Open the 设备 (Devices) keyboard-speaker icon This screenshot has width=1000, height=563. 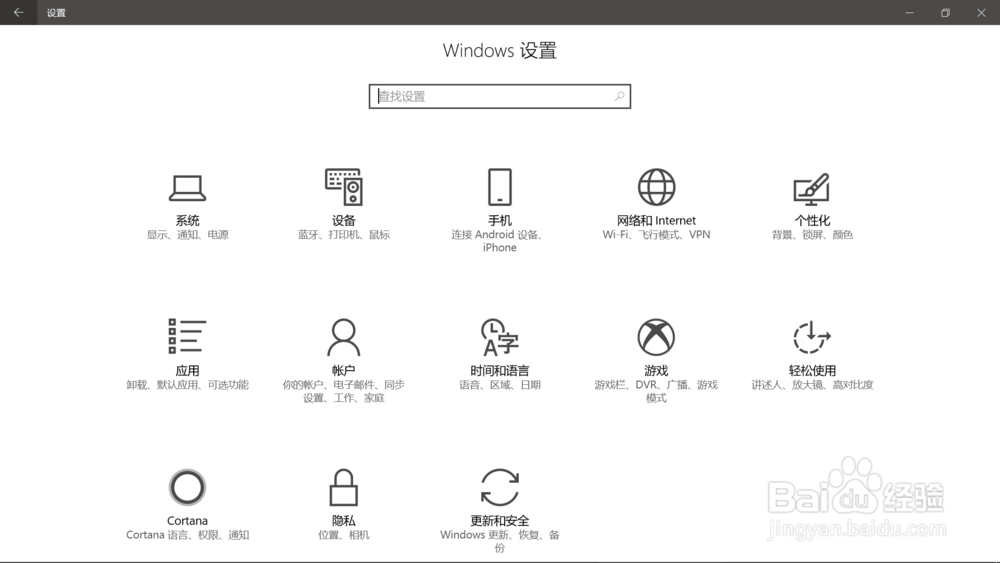click(x=344, y=187)
